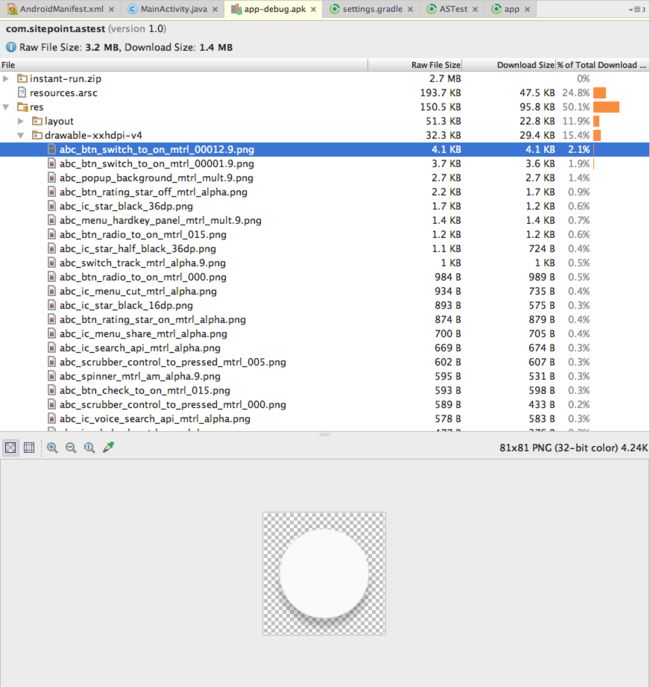Close the MainActivity.java tab
Screen dimensions: 650x687
pos(215,9)
